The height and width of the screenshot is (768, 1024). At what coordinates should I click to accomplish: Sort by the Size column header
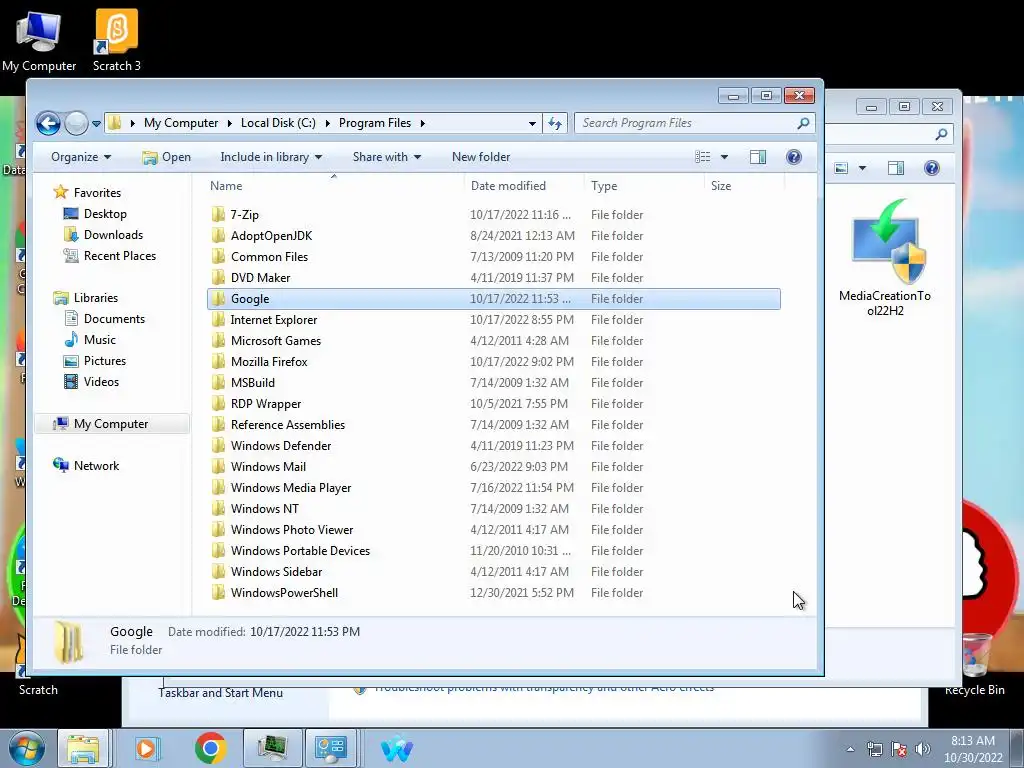pyautogui.click(x=721, y=185)
